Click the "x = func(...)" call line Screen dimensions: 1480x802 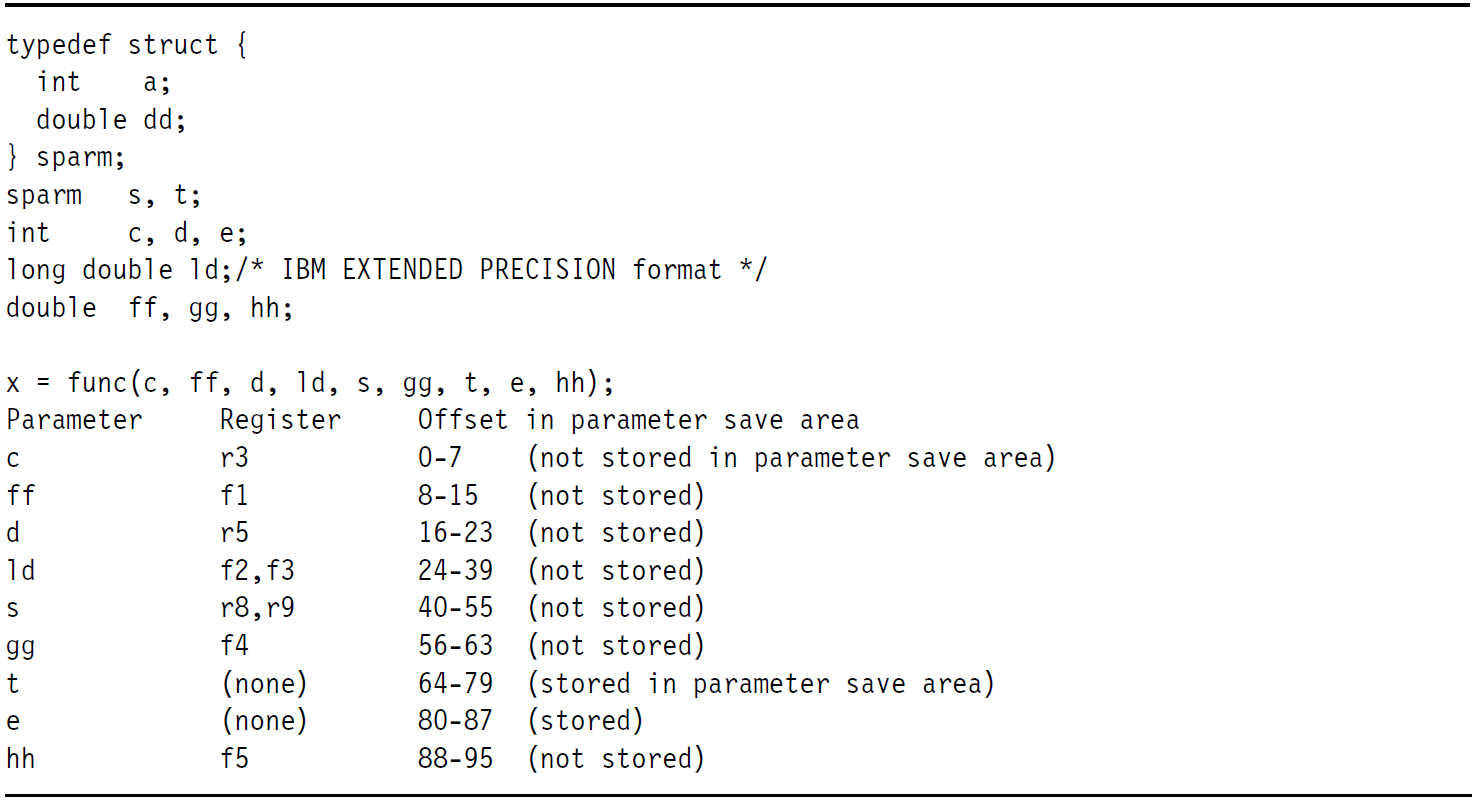point(310,383)
